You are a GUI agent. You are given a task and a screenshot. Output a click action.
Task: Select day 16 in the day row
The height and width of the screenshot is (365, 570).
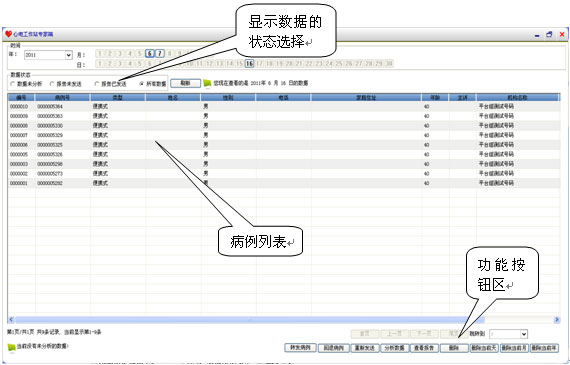[249, 64]
